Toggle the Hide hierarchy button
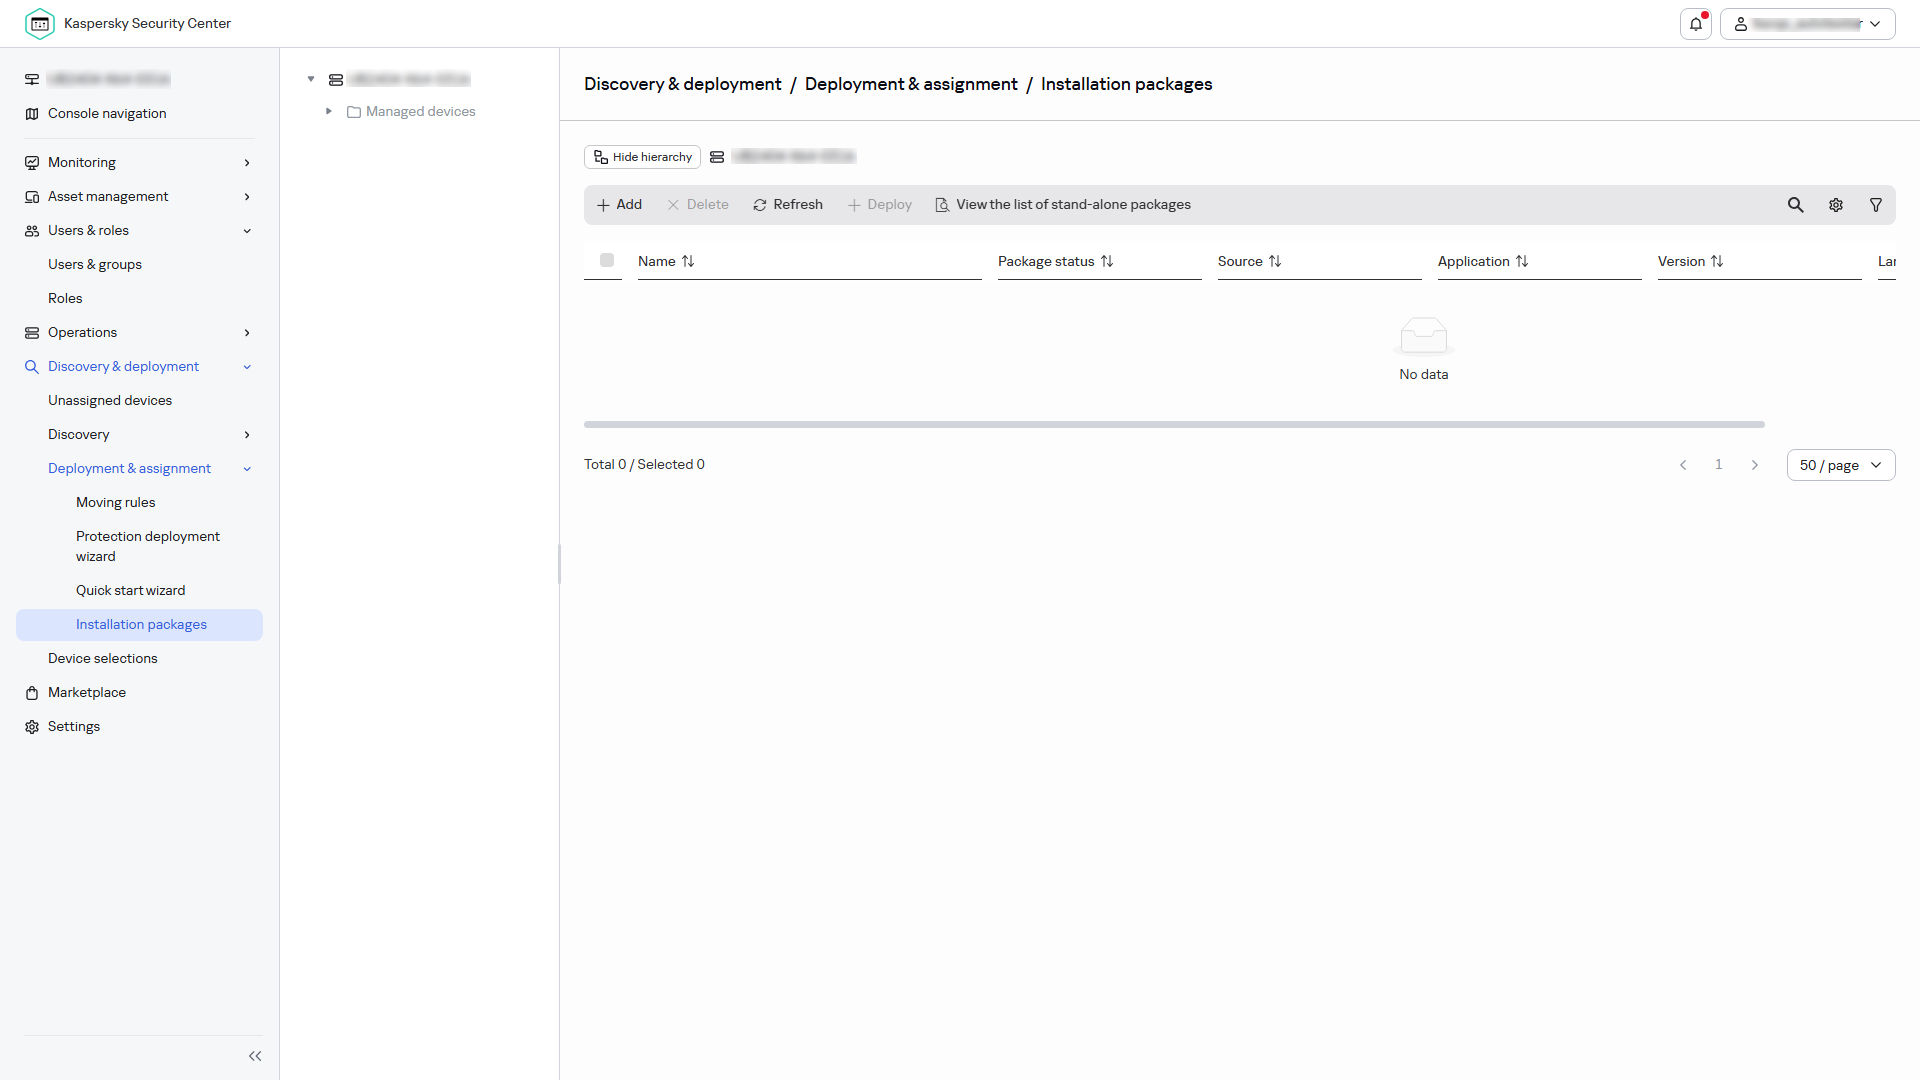This screenshot has height=1080, width=1920. pyautogui.click(x=642, y=157)
